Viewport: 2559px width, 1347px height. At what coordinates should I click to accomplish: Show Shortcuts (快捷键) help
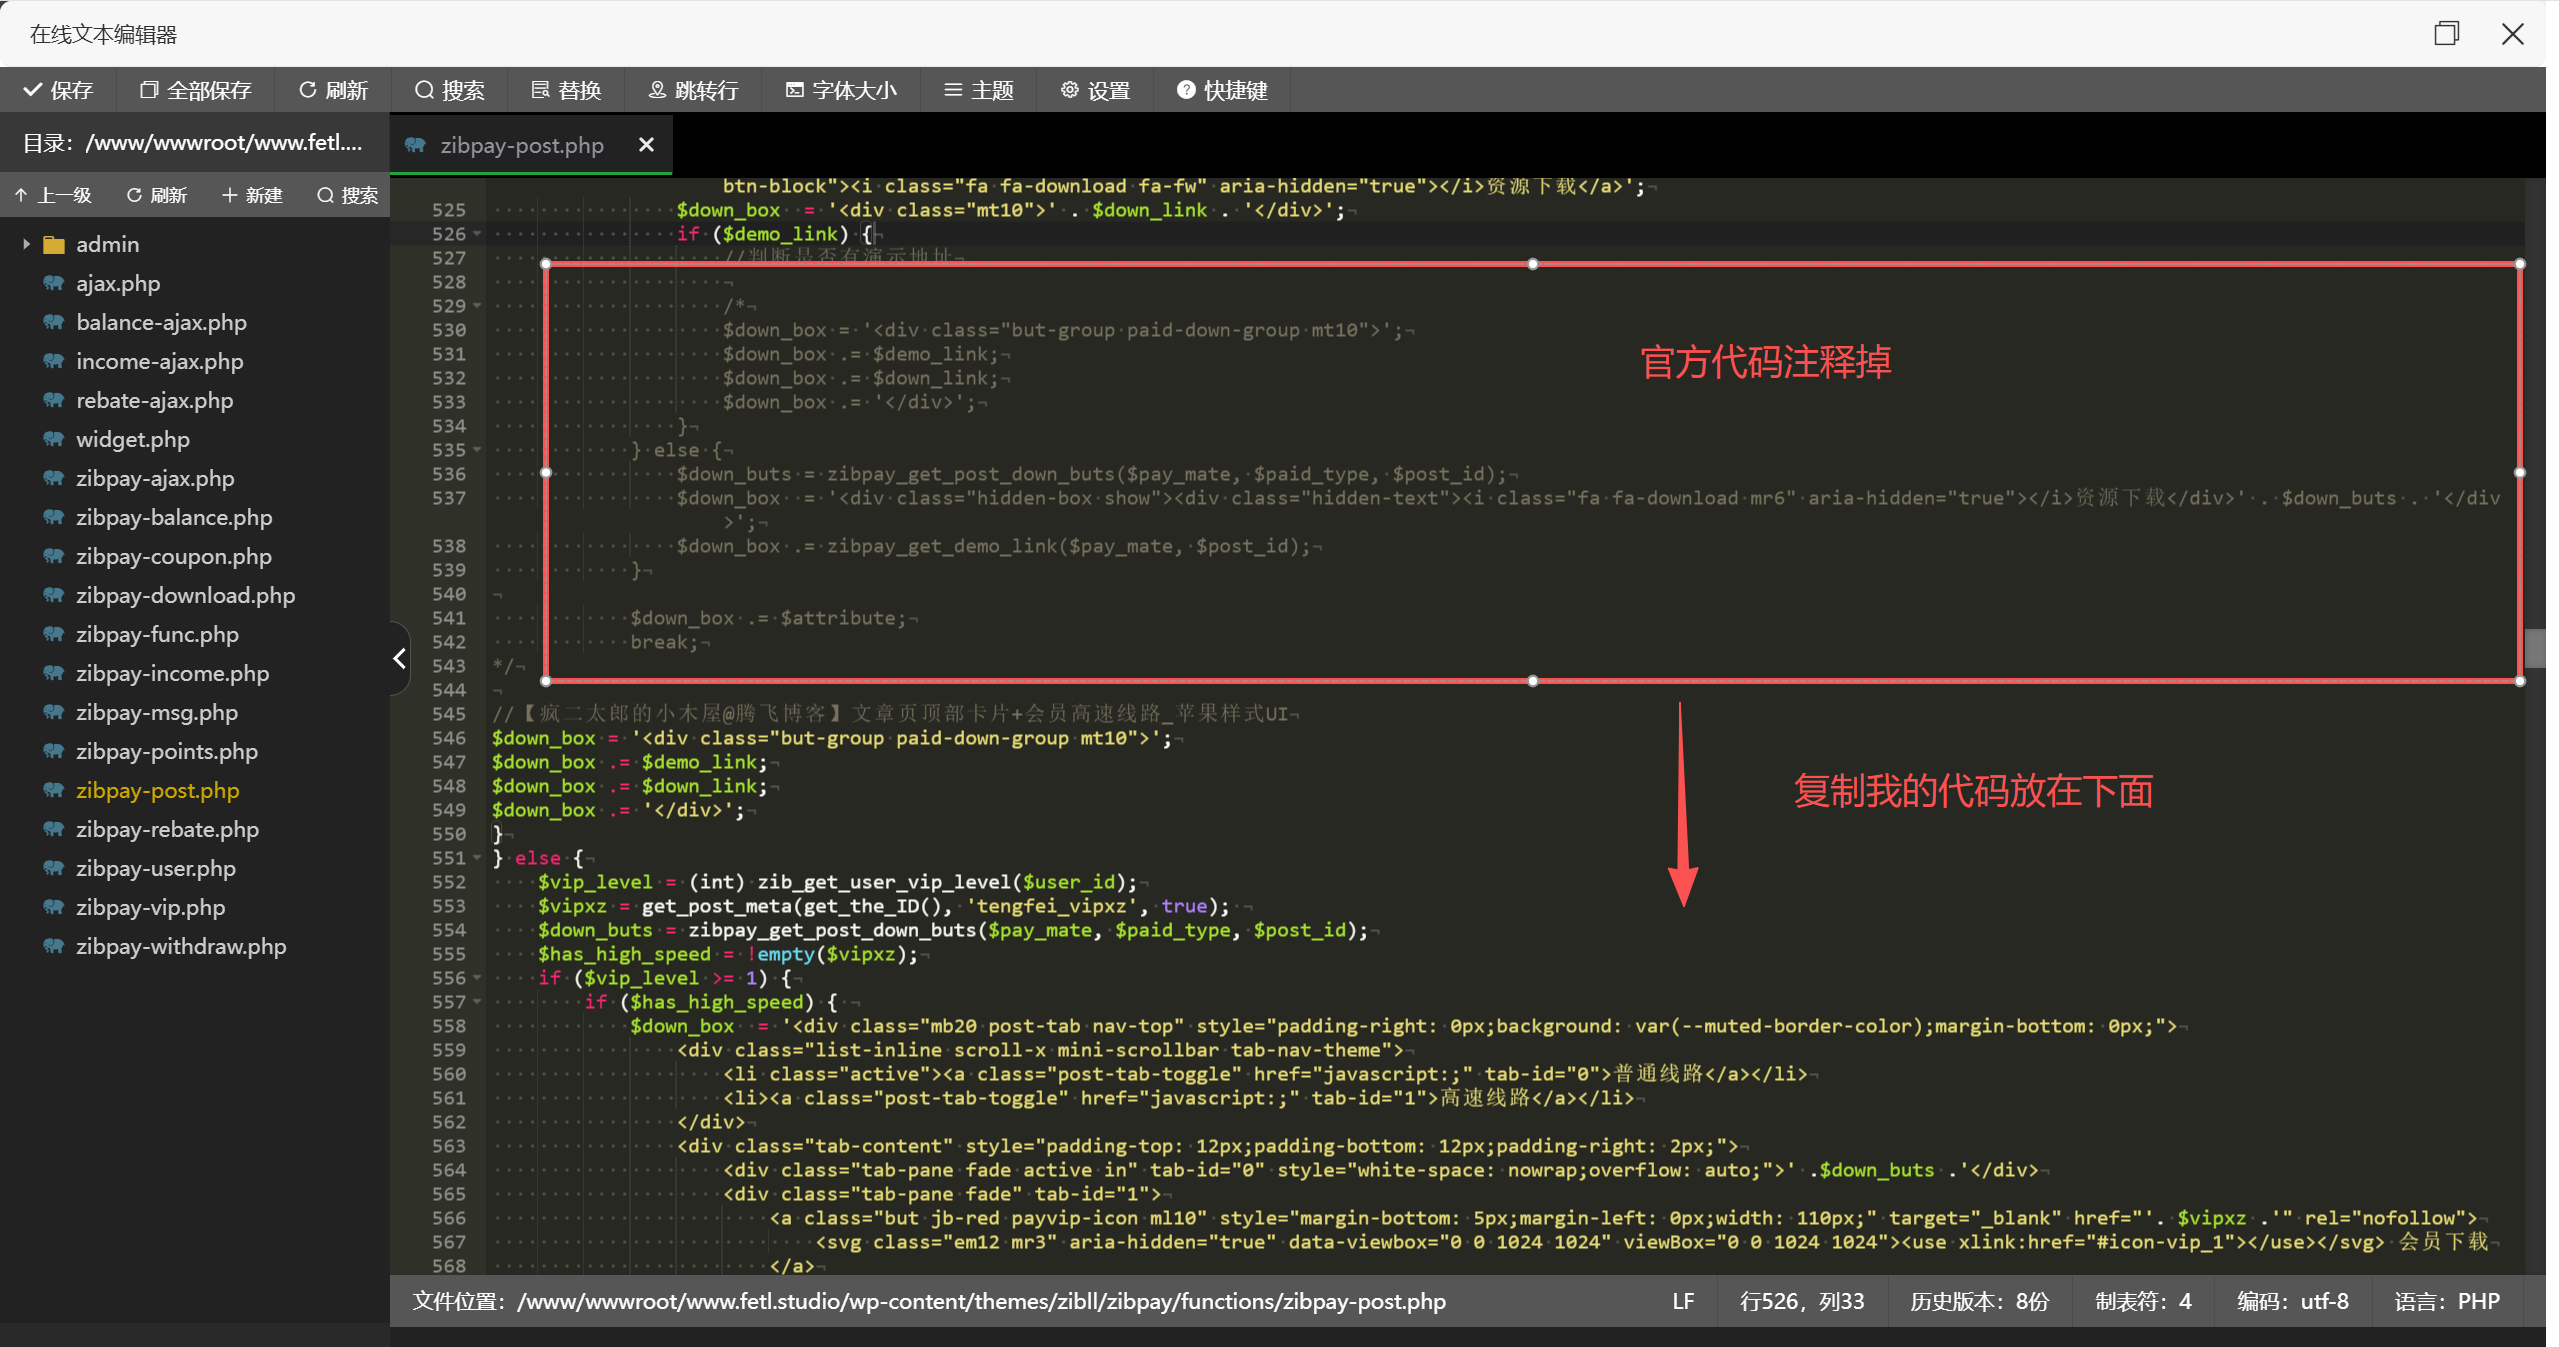[x=1222, y=90]
